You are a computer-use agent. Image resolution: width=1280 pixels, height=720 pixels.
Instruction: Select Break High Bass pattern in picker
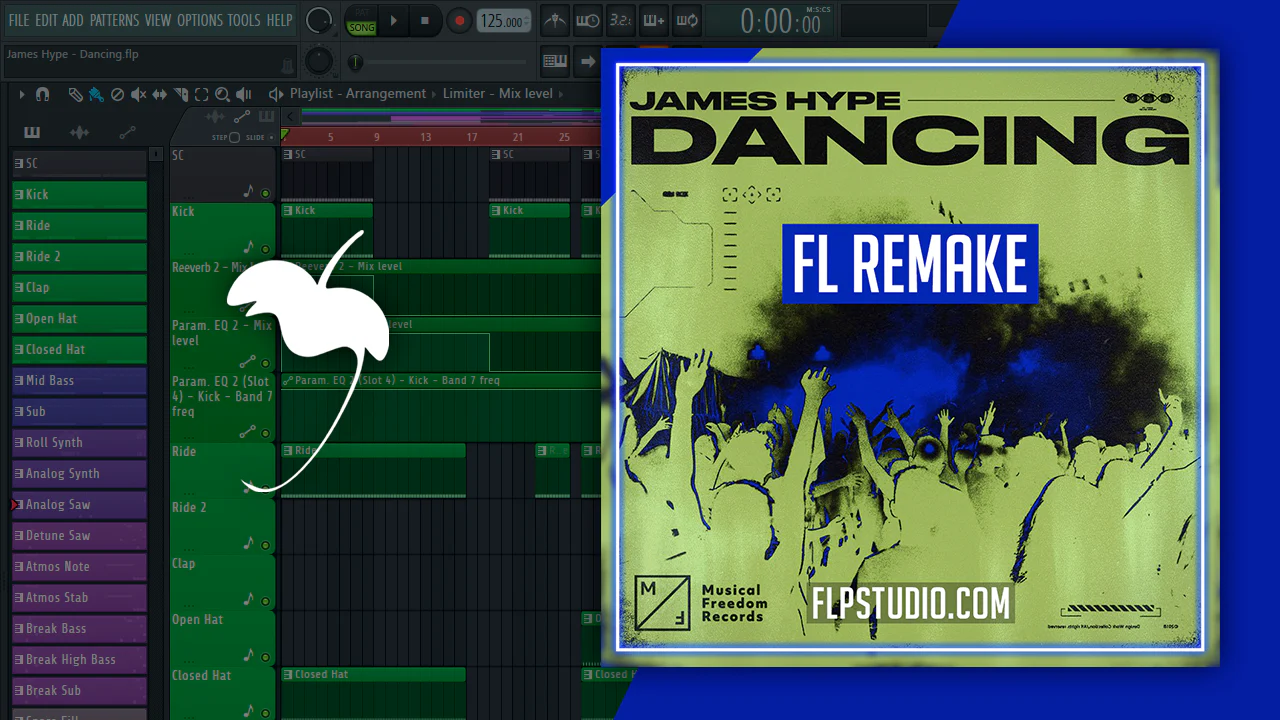pos(79,659)
